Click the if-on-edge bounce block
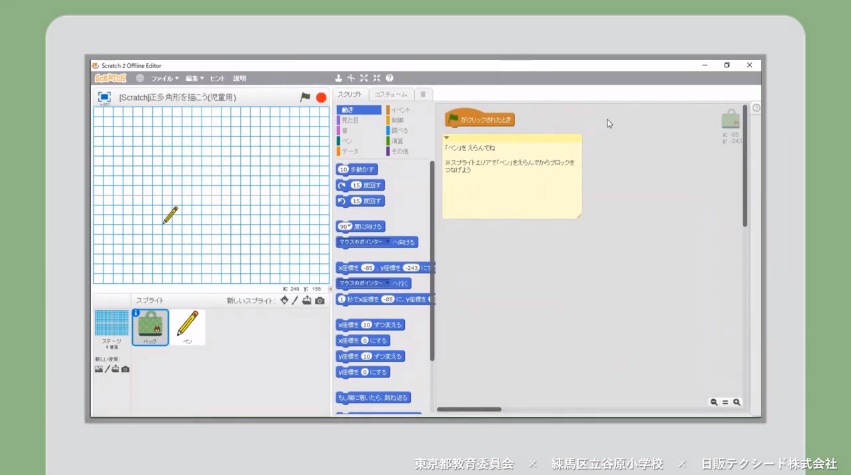The height and width of the screenshot is (475, 851). (373, 397)
